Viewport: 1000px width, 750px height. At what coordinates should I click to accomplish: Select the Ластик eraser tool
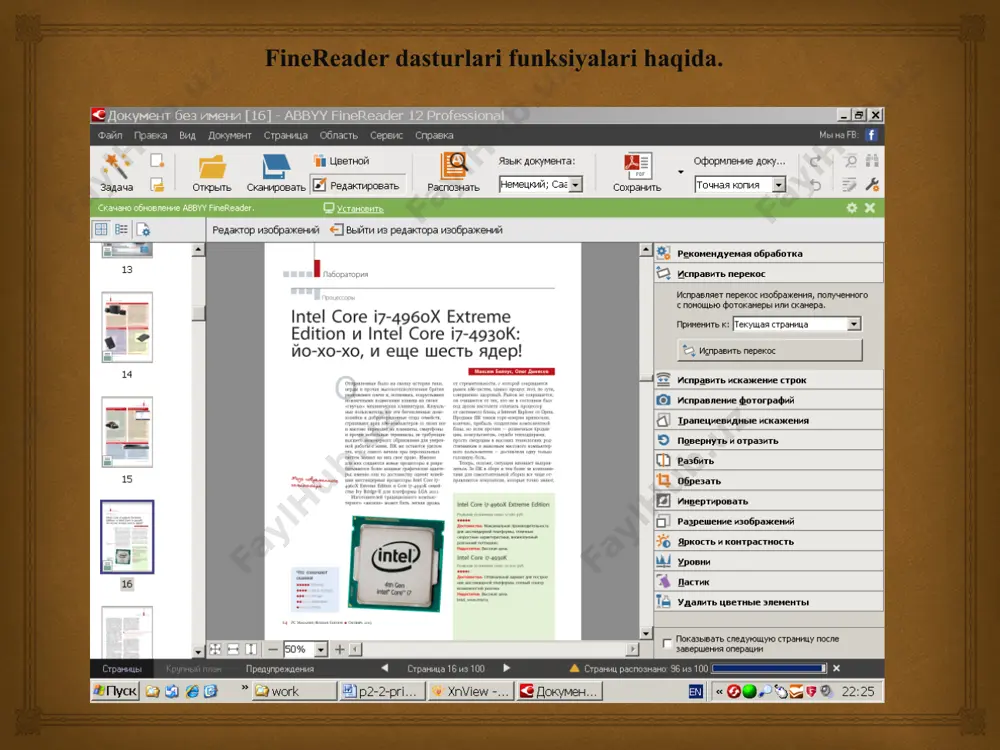click(768, 582)
